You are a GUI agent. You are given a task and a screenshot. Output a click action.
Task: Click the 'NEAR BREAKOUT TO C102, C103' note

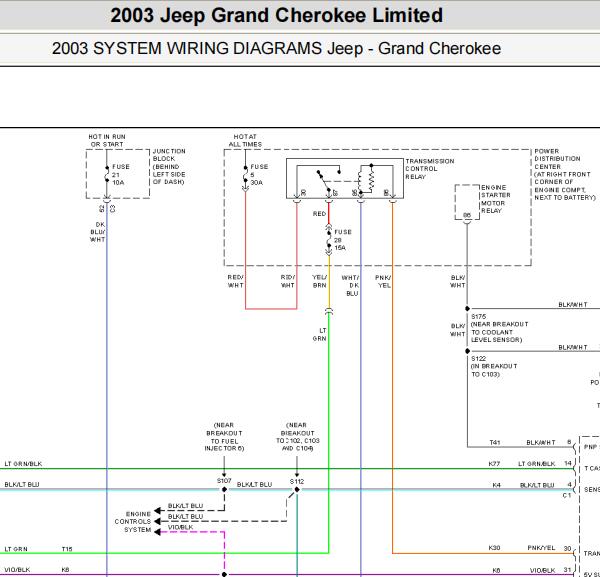click(297, 437)
